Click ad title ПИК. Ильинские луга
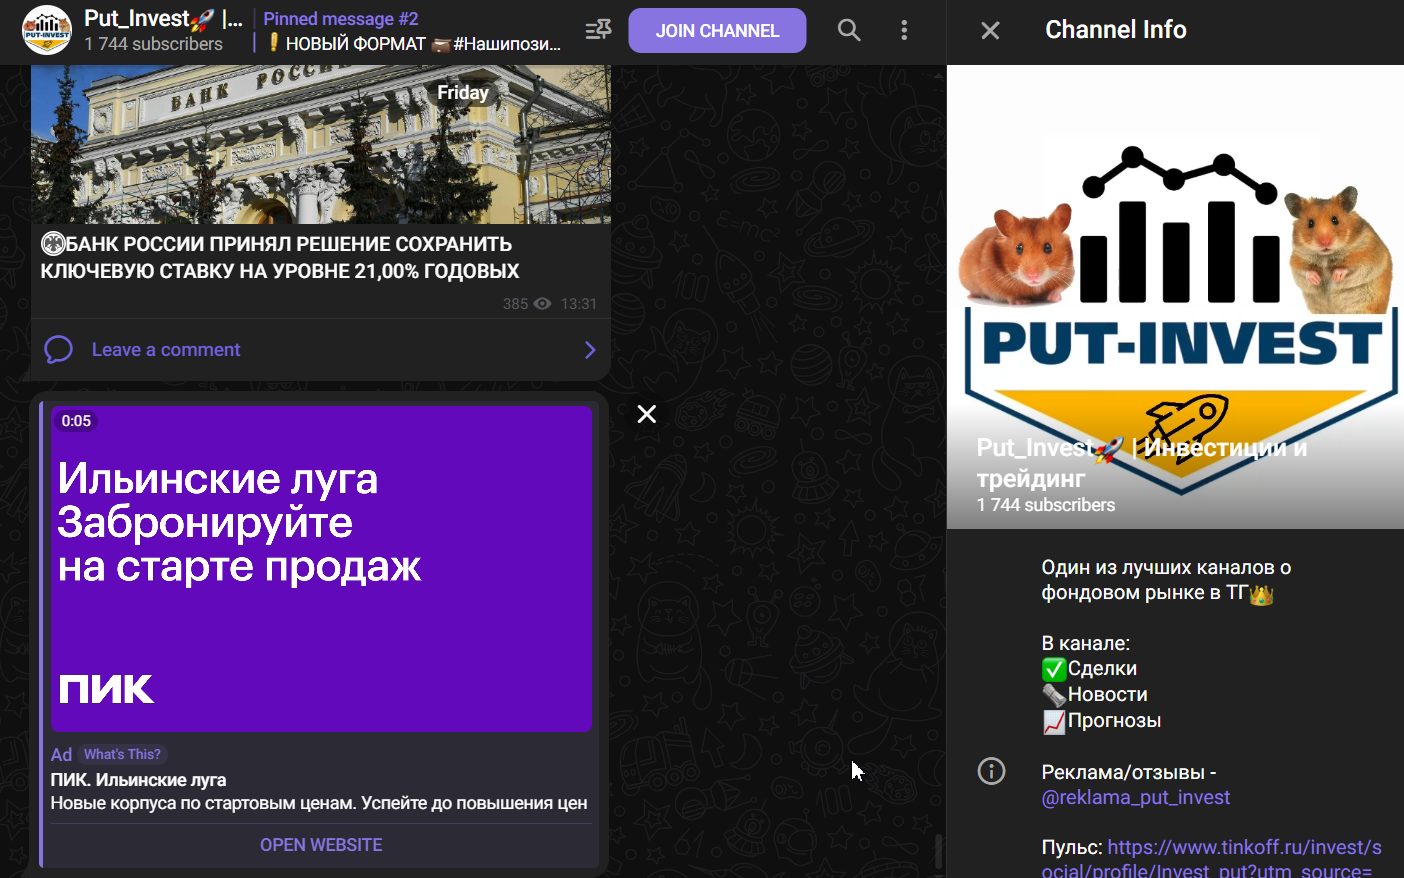 (x=138, y=780)
